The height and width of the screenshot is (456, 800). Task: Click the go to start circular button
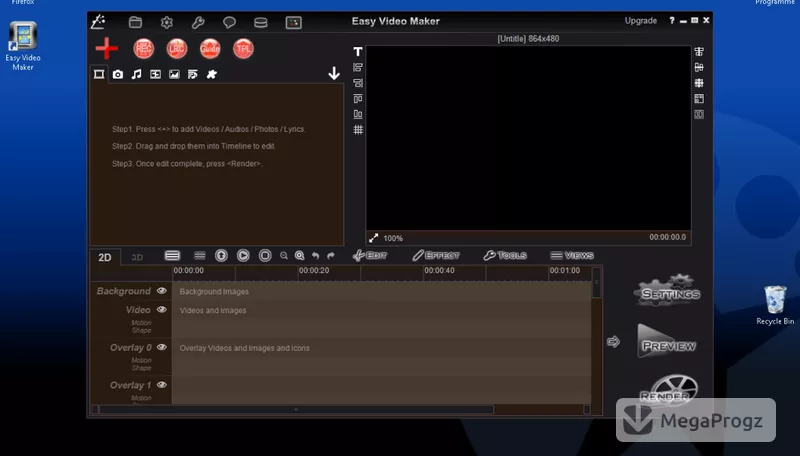pyautogui.click(x=221, y=256)
